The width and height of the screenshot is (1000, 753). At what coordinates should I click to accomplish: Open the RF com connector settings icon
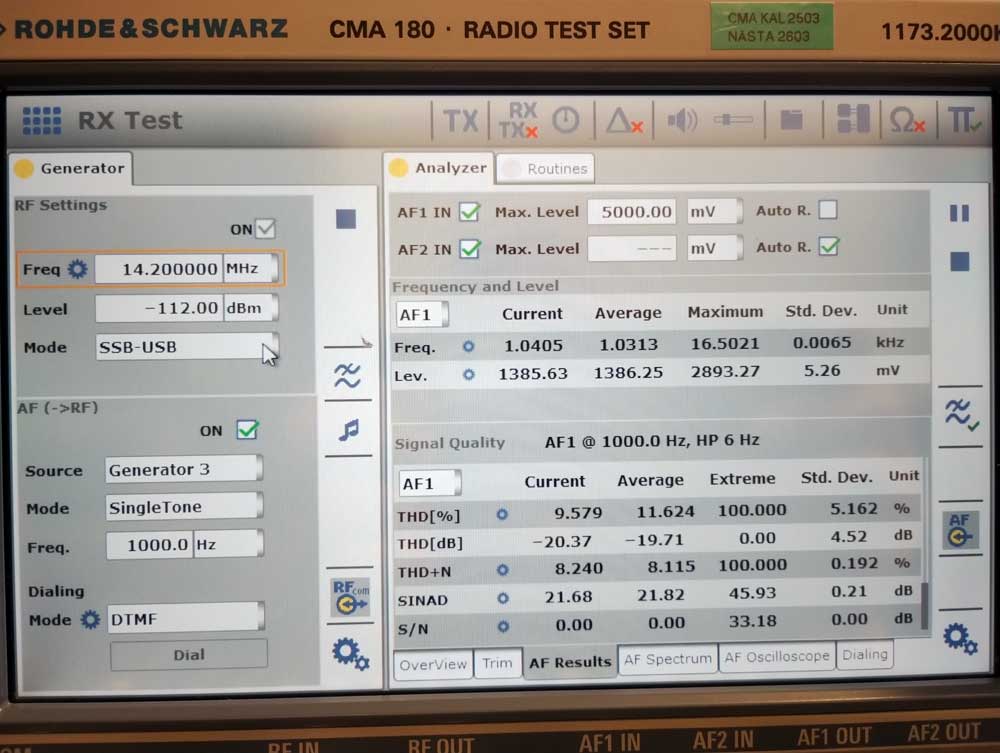(349, 597)
